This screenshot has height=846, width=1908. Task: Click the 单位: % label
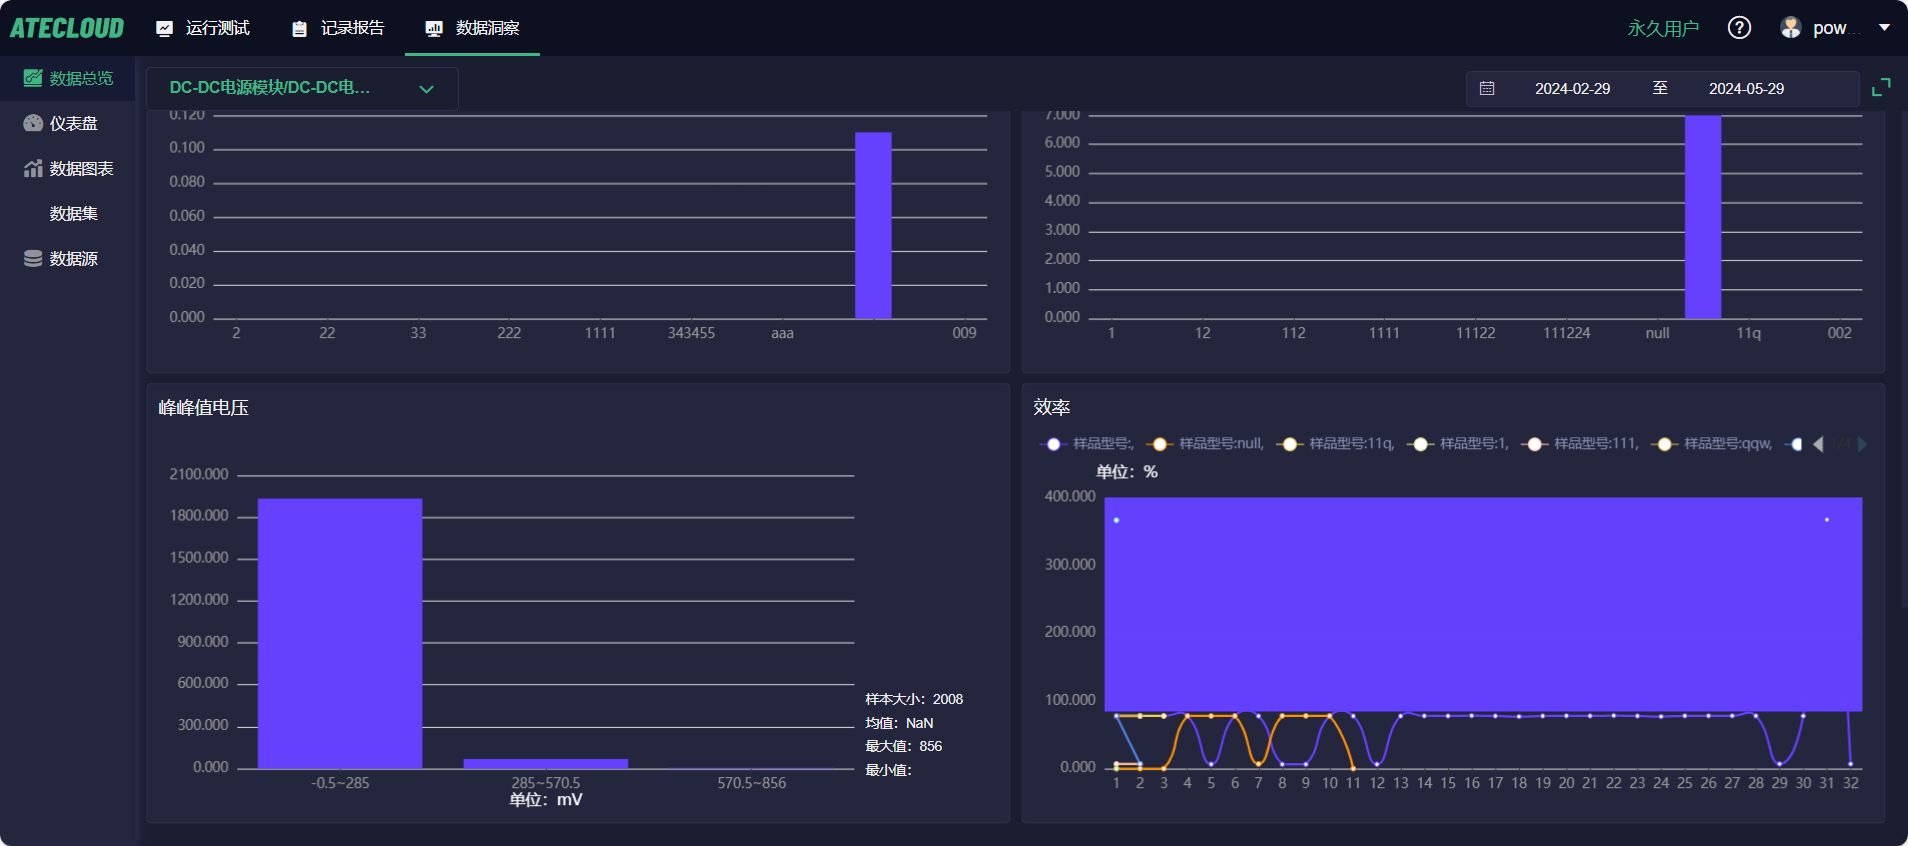1127,472
